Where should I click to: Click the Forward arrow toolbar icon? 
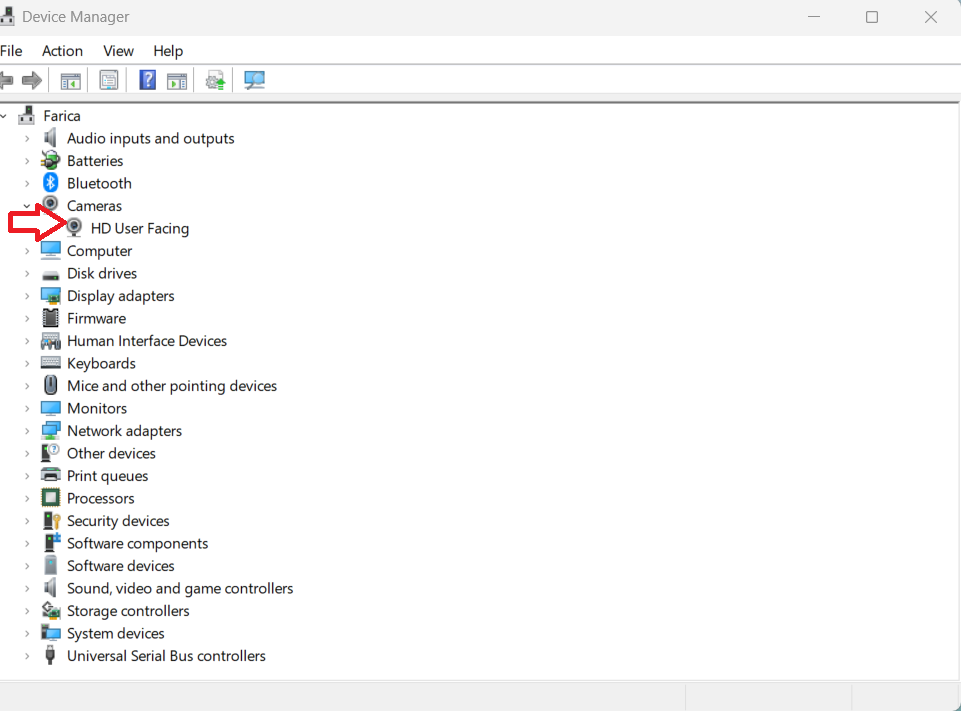pos(32,80)
